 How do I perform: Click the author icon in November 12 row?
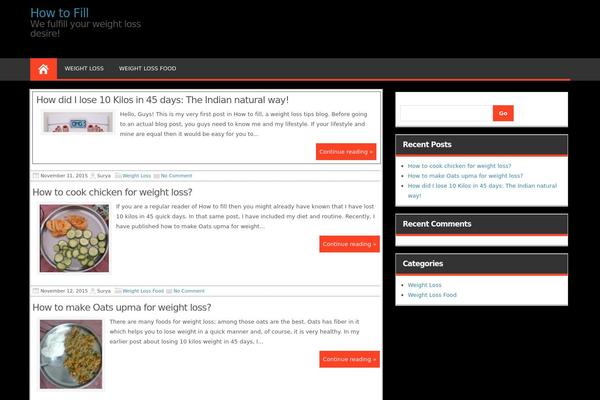click(93, 291)
